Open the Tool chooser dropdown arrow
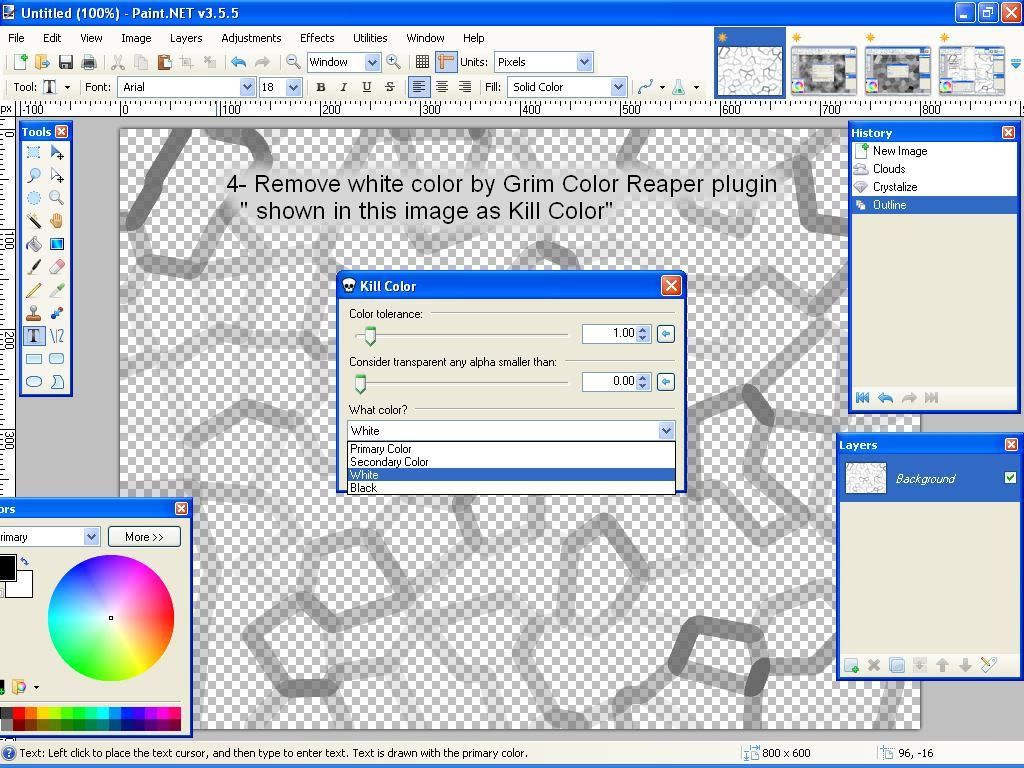 pos(67,87)
